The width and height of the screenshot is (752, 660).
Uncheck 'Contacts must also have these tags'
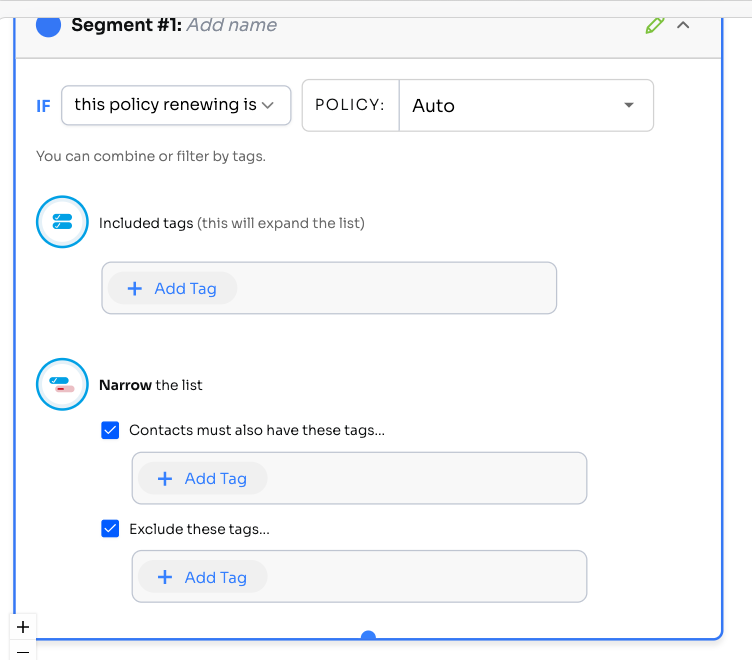pos(111,430)
